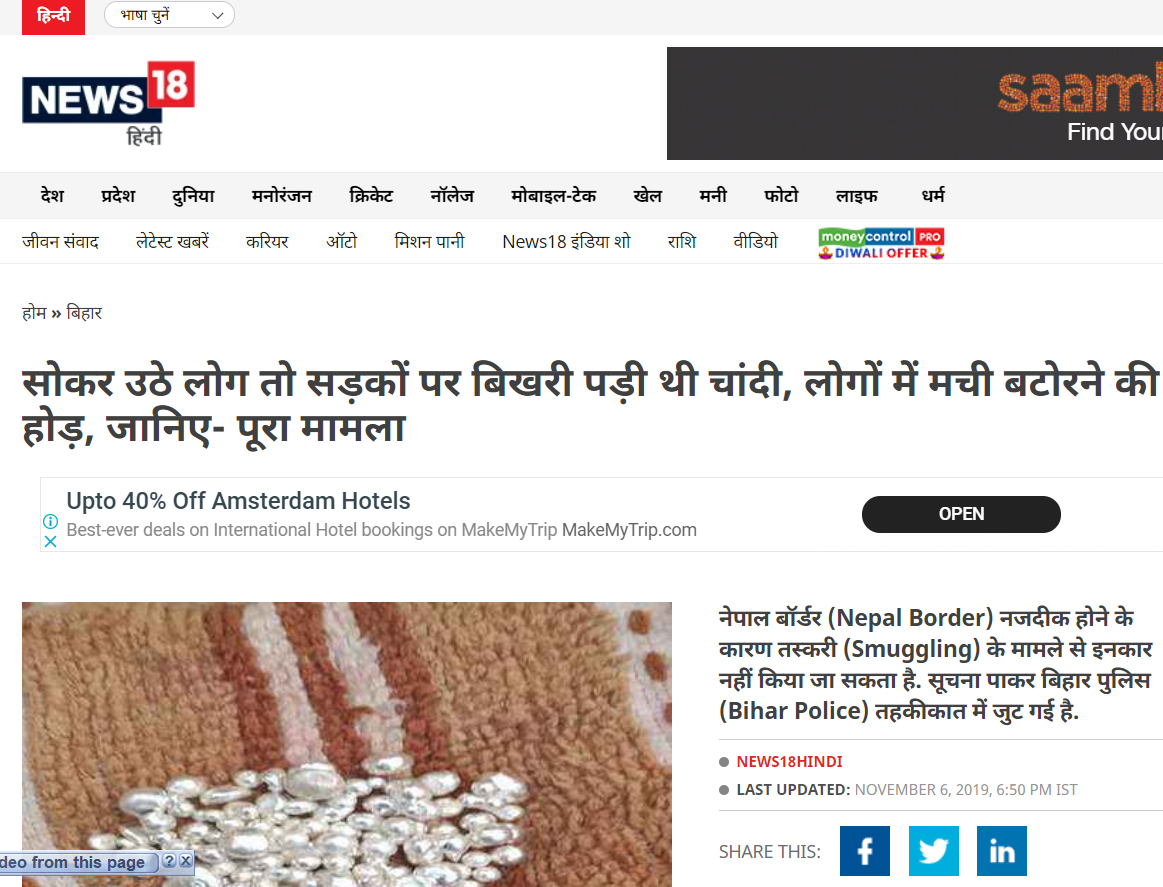
Task: Share the article on Facebook
Action: pyautogui.click(x=864, y=851)
